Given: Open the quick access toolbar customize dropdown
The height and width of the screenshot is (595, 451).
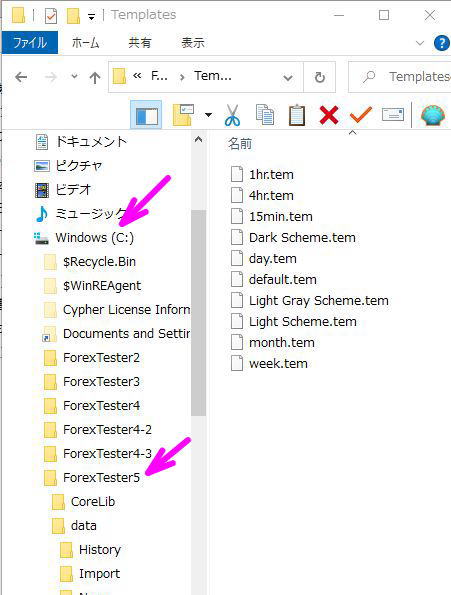Looking at the screenshot, I should (91, 17).
